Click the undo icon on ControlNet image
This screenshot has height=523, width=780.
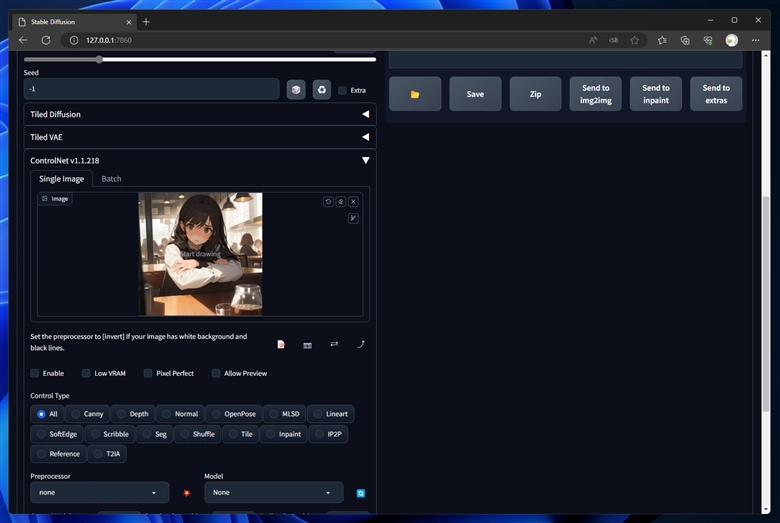tap(328, 201)
